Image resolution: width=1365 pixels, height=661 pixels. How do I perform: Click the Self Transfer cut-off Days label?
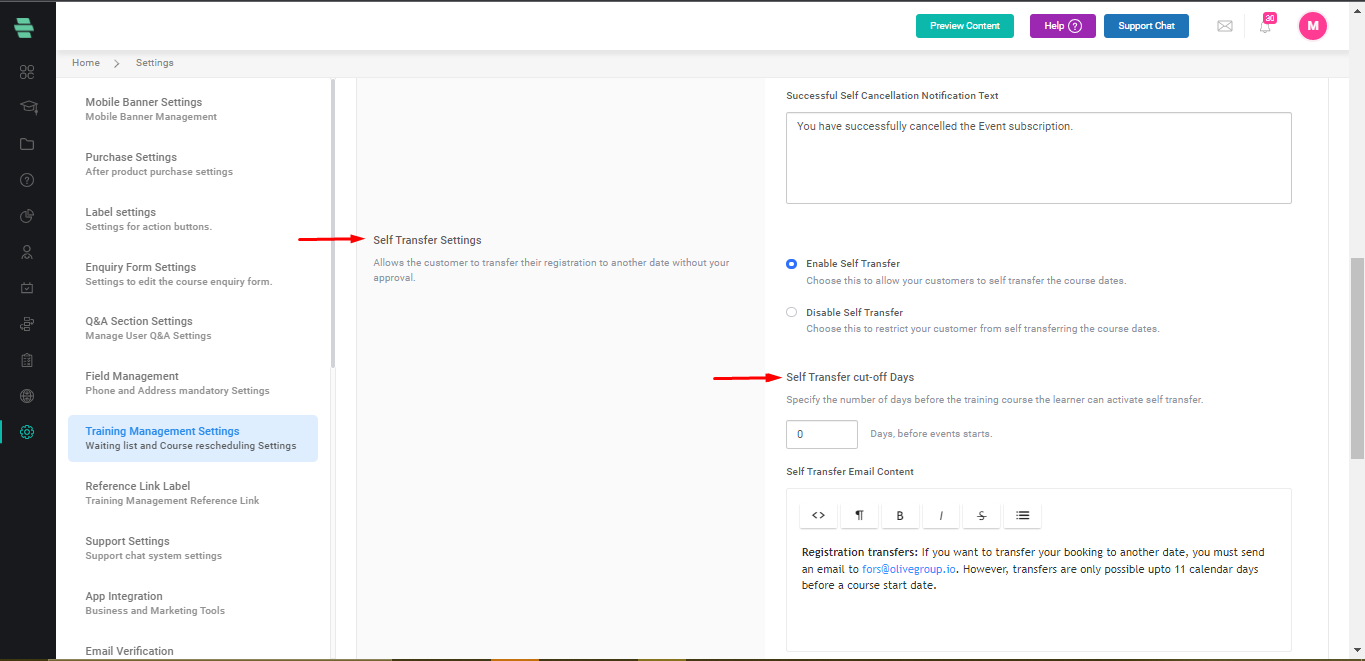pyautogui.click(x=850, y=377)
